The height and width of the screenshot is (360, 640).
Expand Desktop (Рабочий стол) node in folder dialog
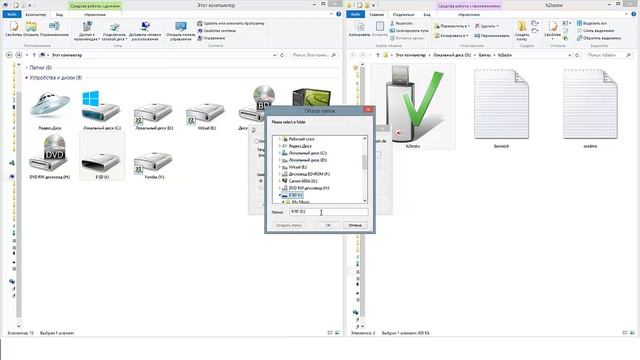coord(280,139)
